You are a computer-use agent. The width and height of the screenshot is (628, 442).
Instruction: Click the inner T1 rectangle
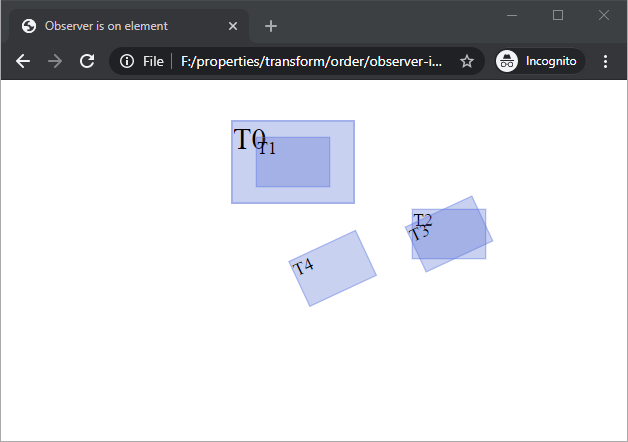[x=300, y=167]
